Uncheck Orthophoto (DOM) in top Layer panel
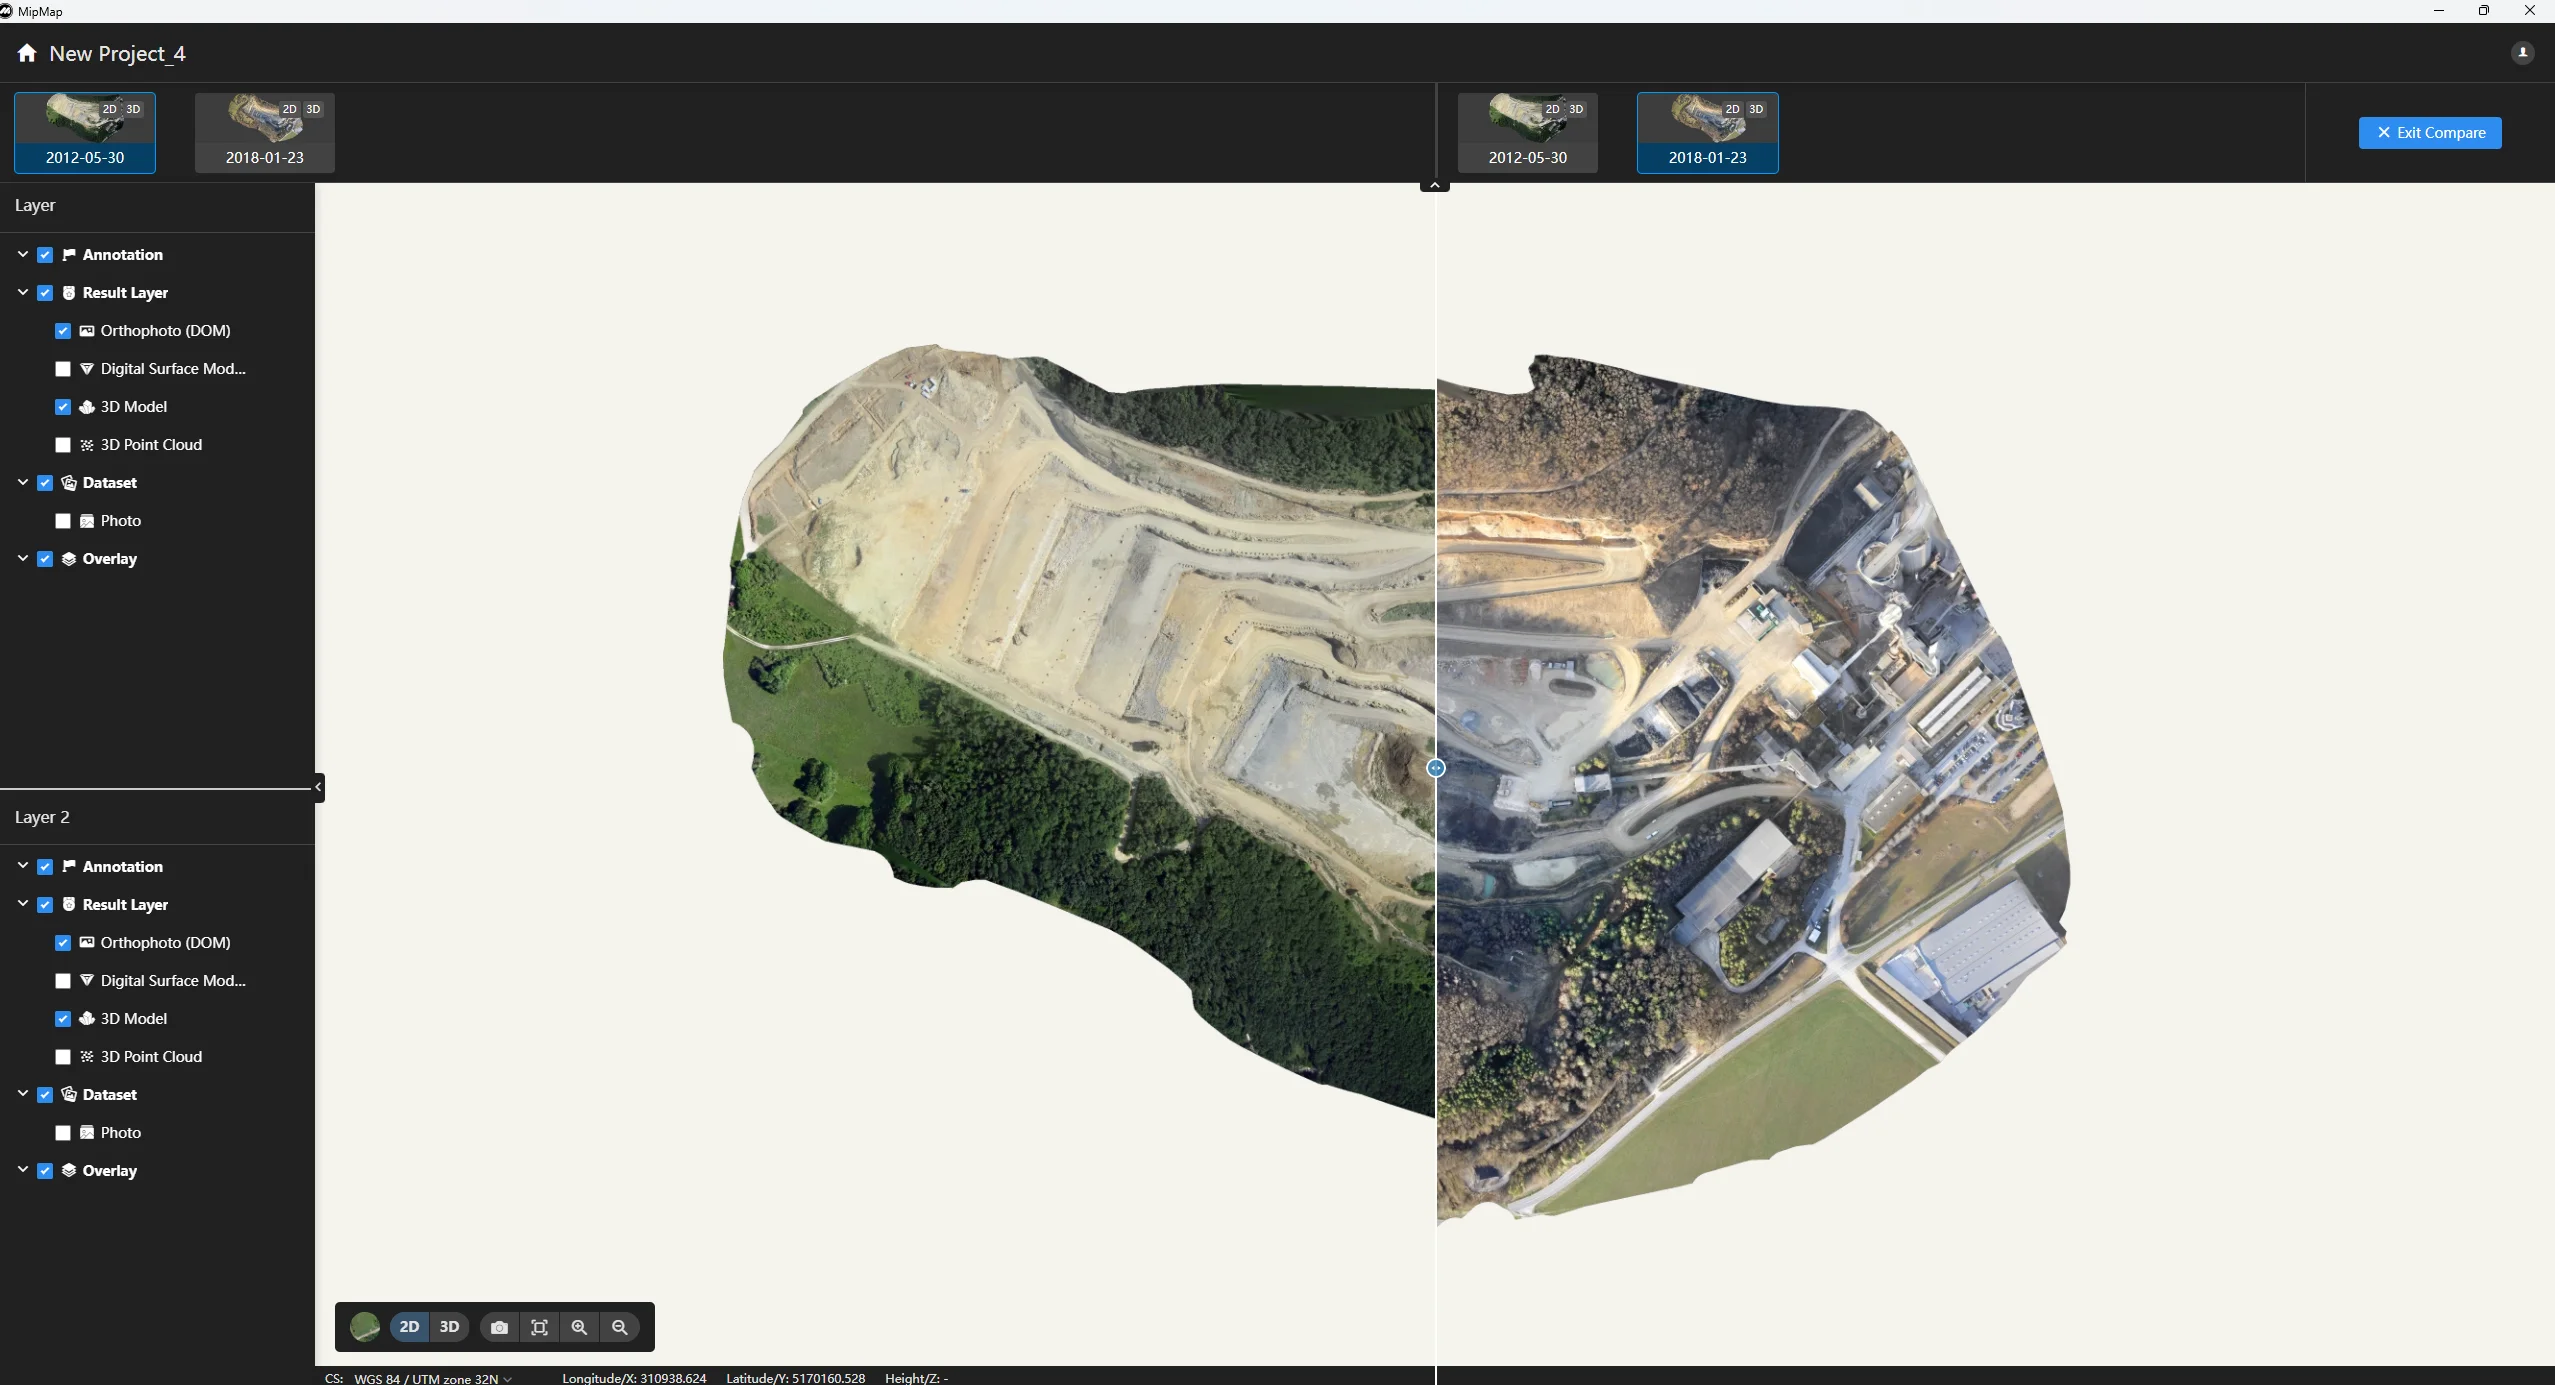 pos(63,331)
